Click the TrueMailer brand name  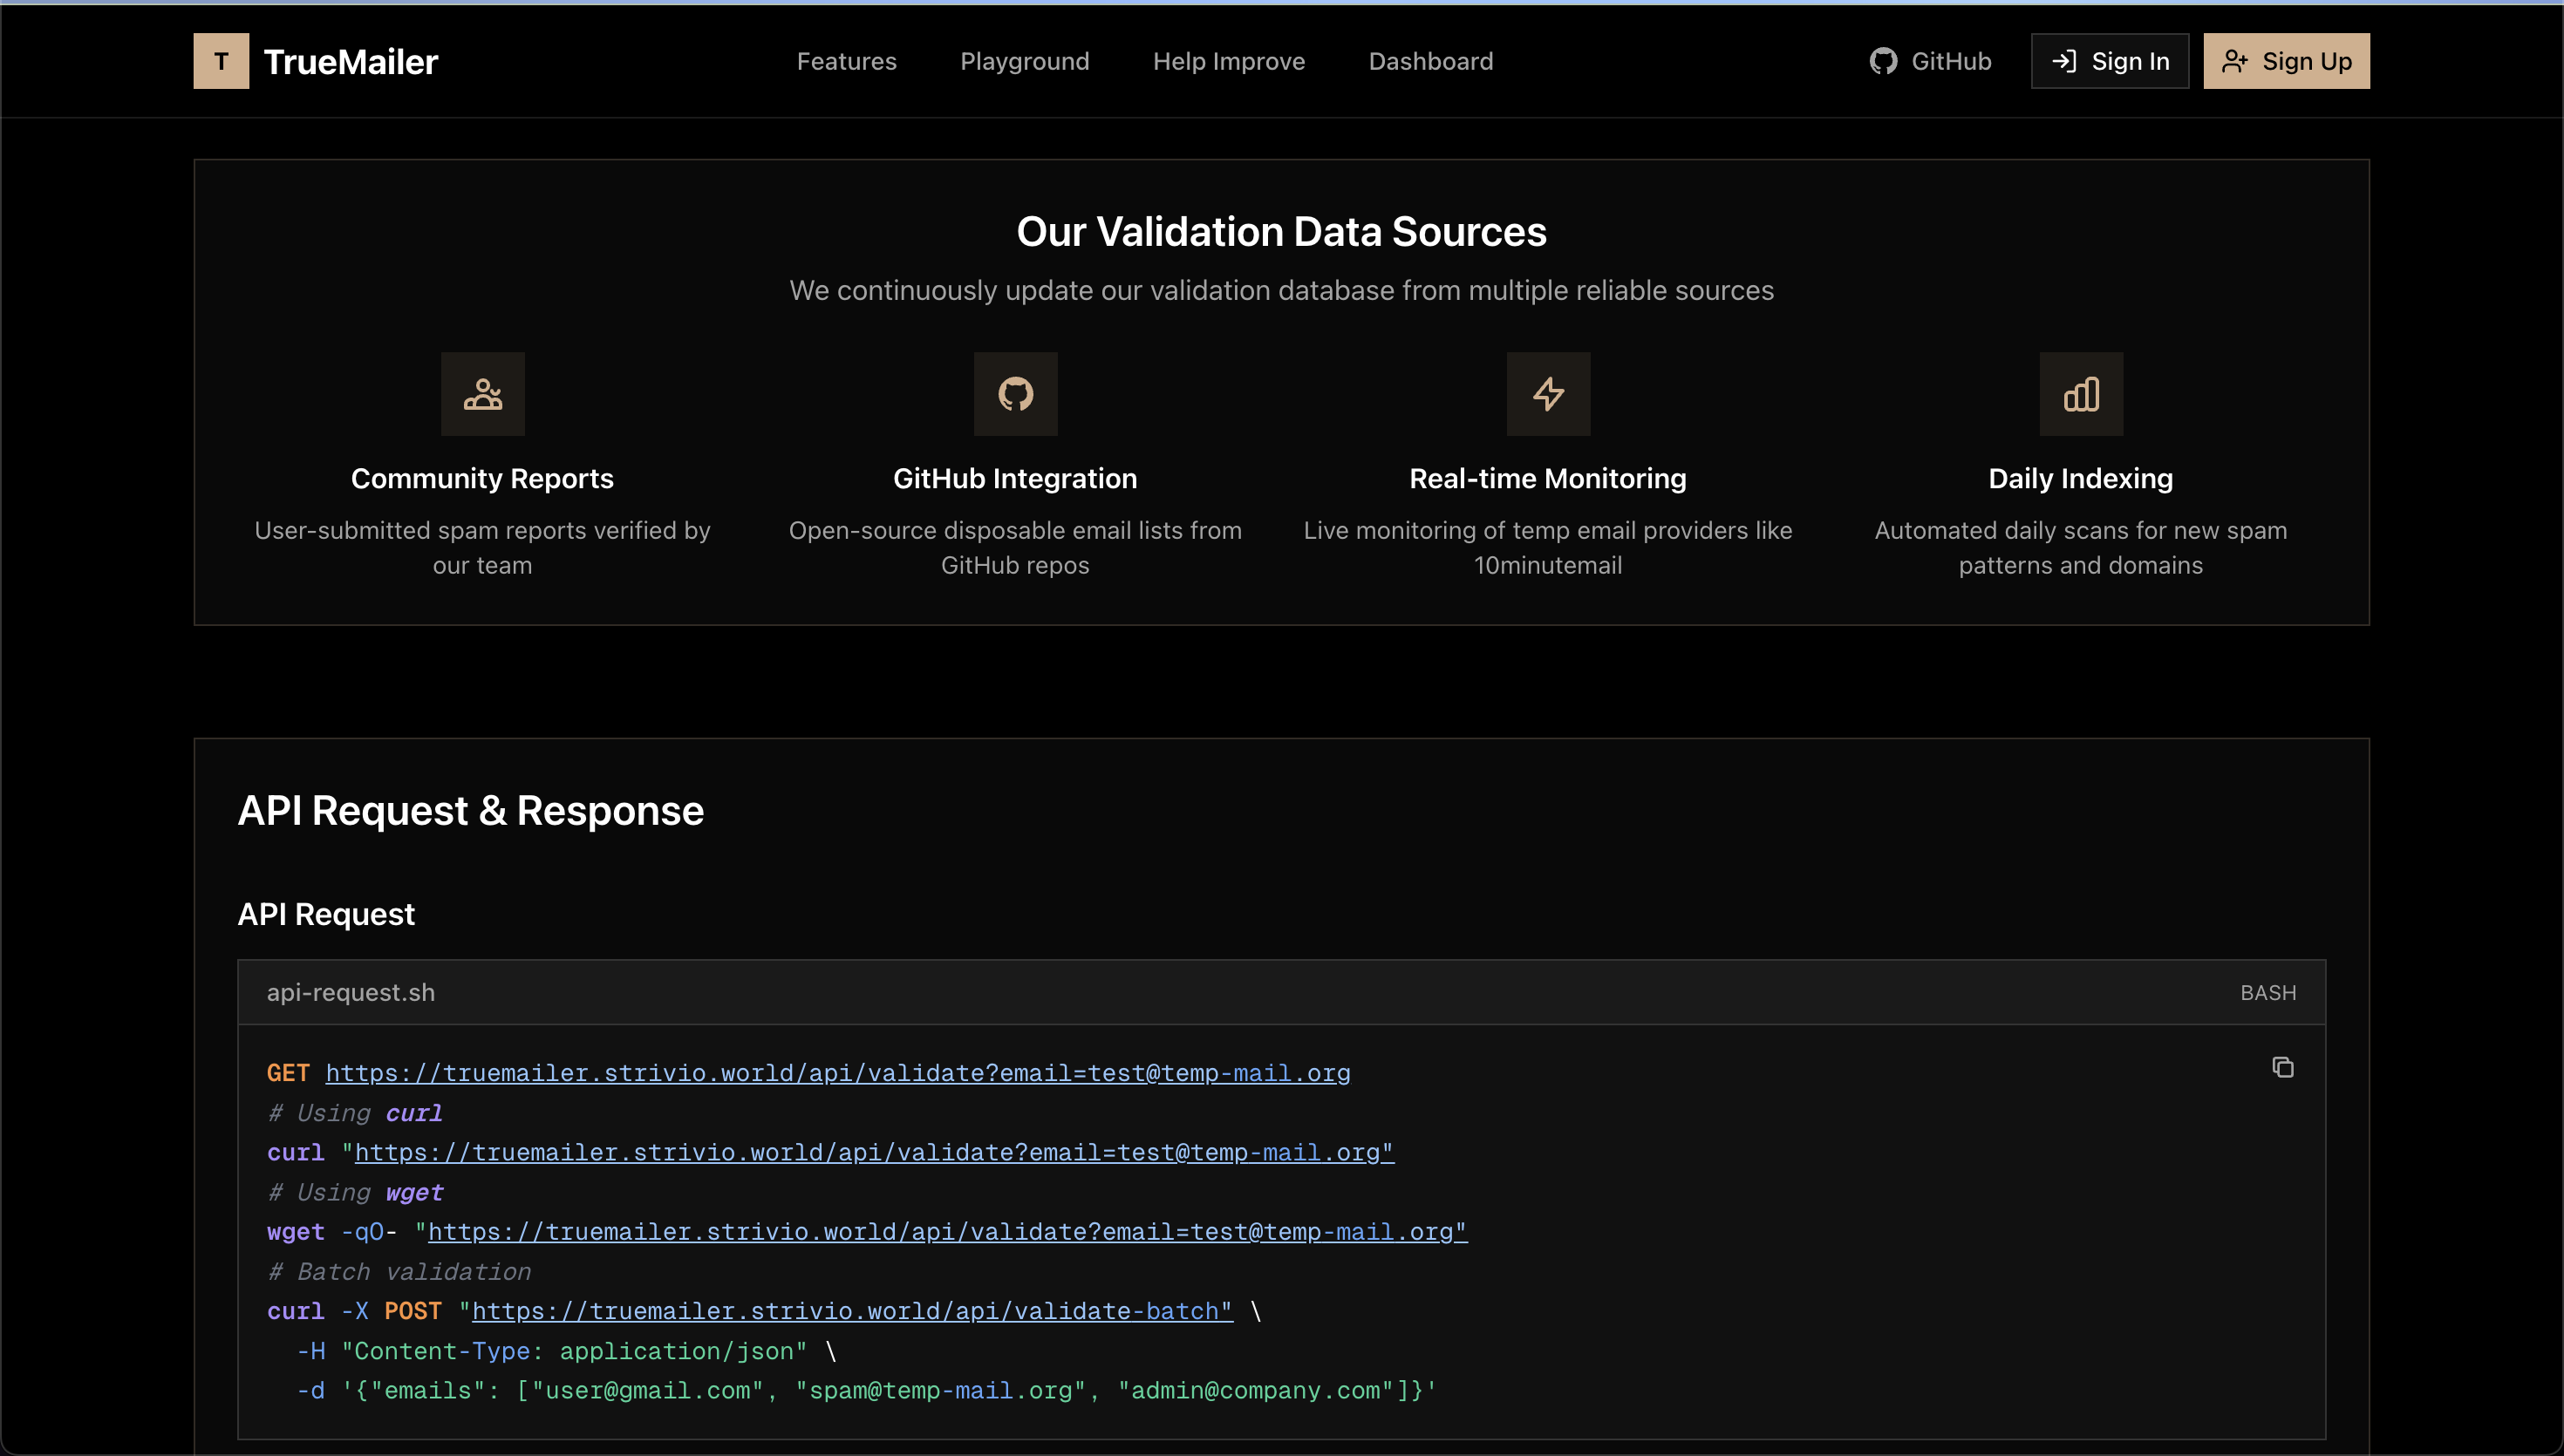coord(350,62)
